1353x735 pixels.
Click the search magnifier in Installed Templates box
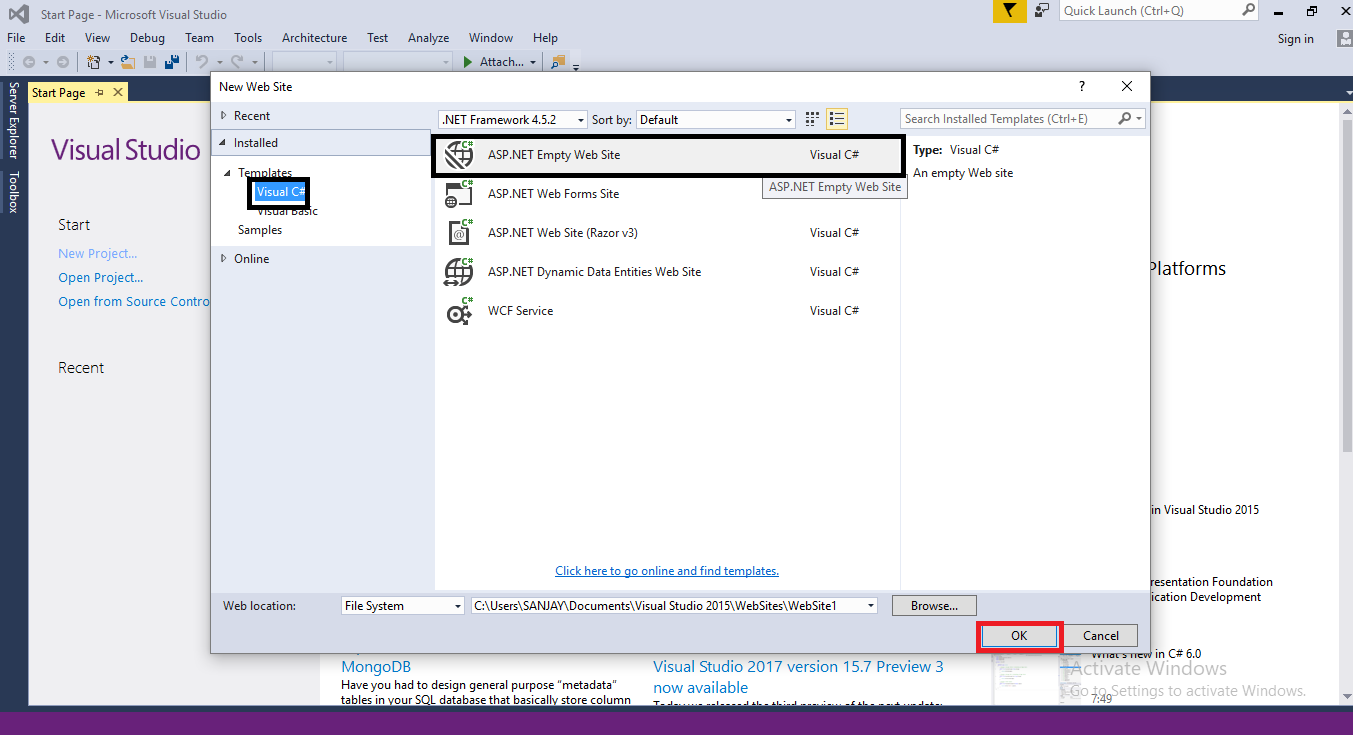click(x=1125, y=119)
